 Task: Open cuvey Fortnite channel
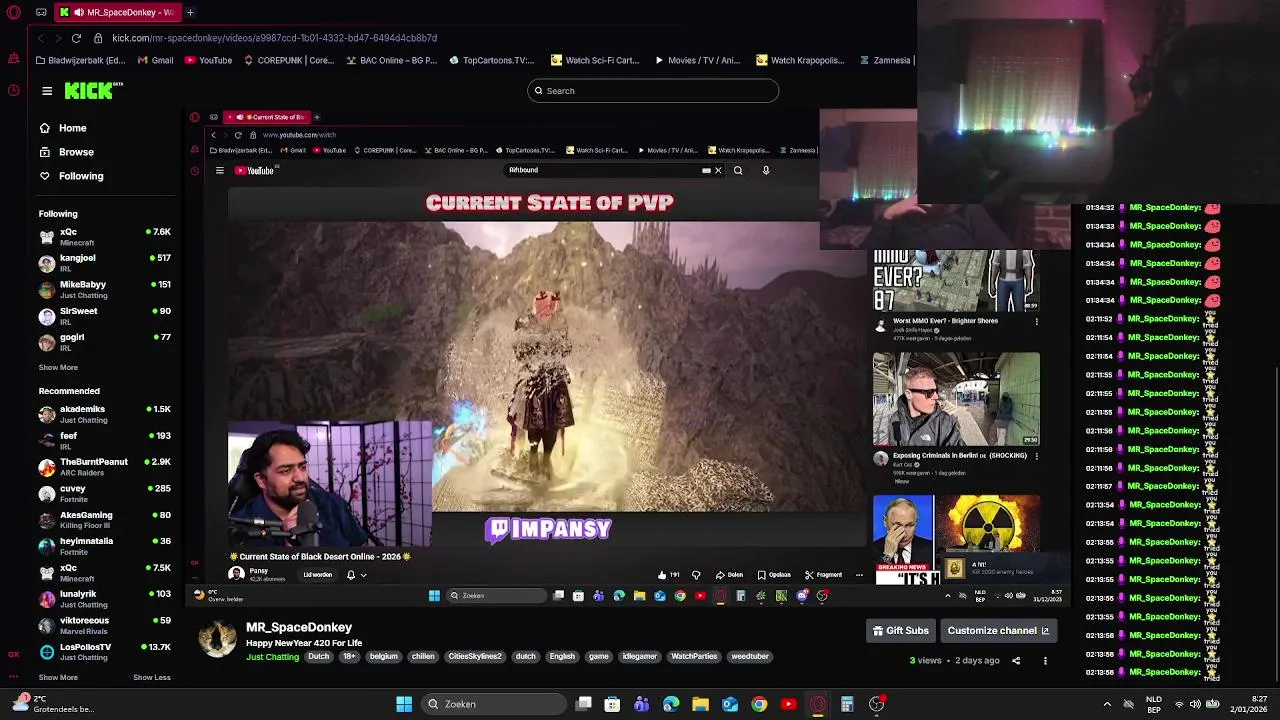pyautogui.click(x=105, y=493)
